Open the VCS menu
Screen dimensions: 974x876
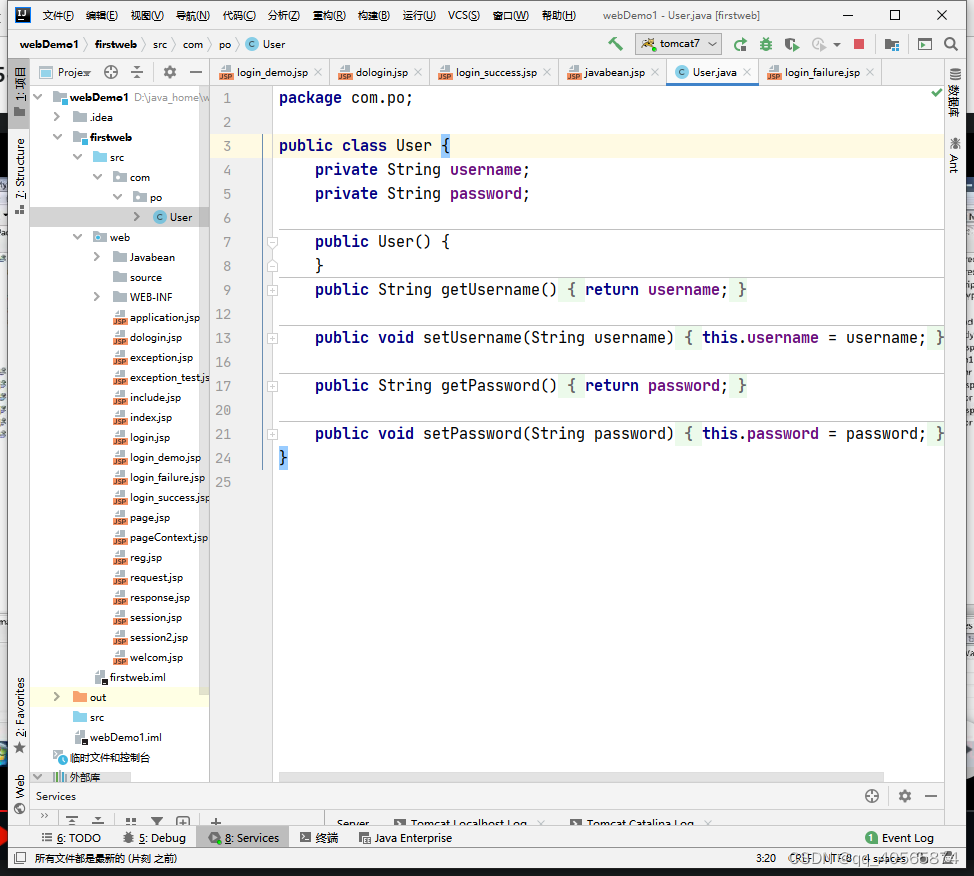point(463,15)
